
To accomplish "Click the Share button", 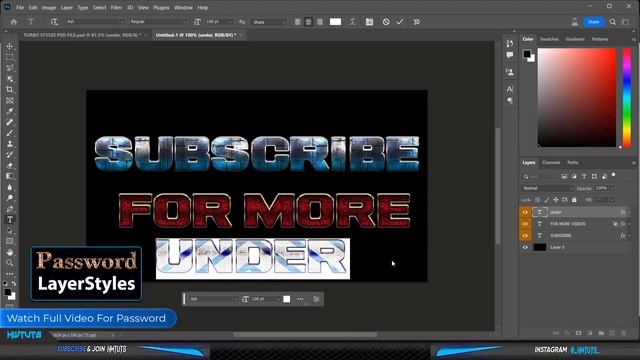I will [x=593, y=22].
